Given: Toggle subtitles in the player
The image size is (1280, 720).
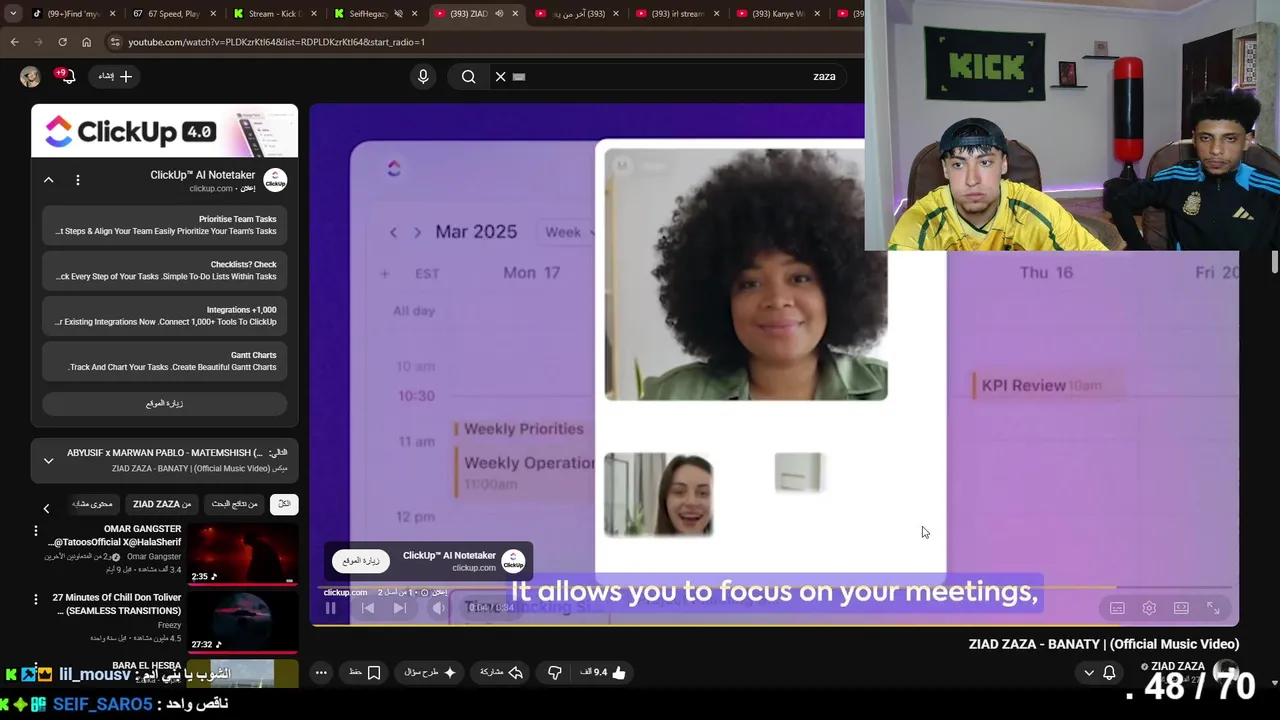Looking at the screenshot, I should [1117, 608].
